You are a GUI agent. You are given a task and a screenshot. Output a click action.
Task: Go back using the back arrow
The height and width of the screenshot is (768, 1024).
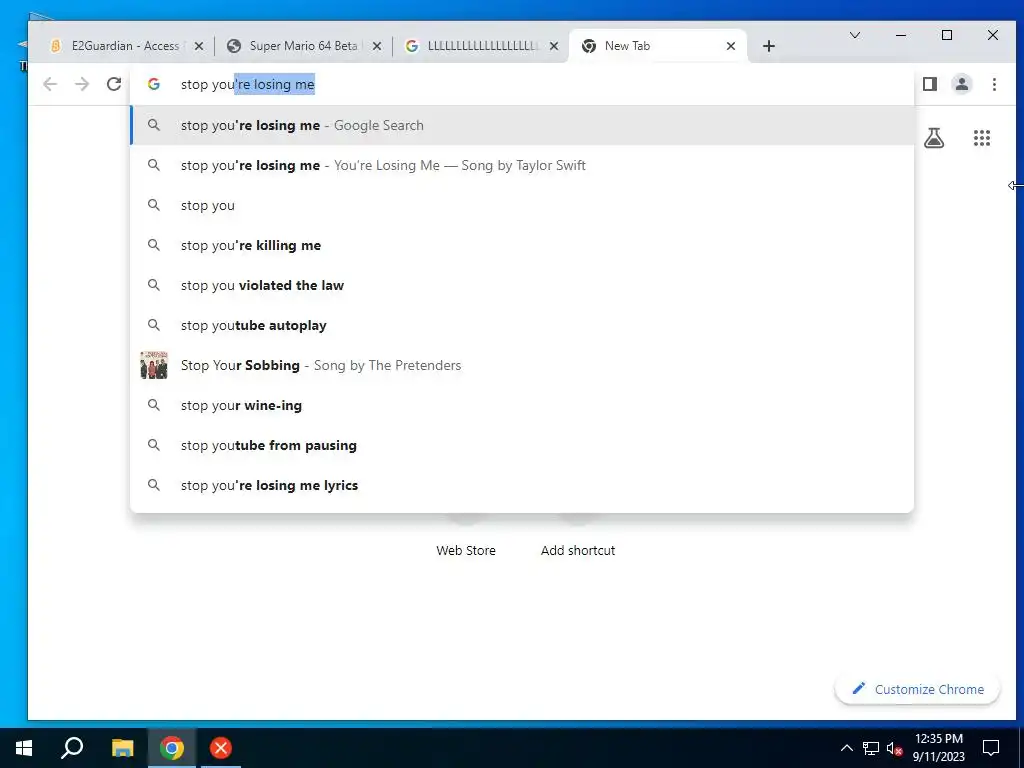point(50,84)
